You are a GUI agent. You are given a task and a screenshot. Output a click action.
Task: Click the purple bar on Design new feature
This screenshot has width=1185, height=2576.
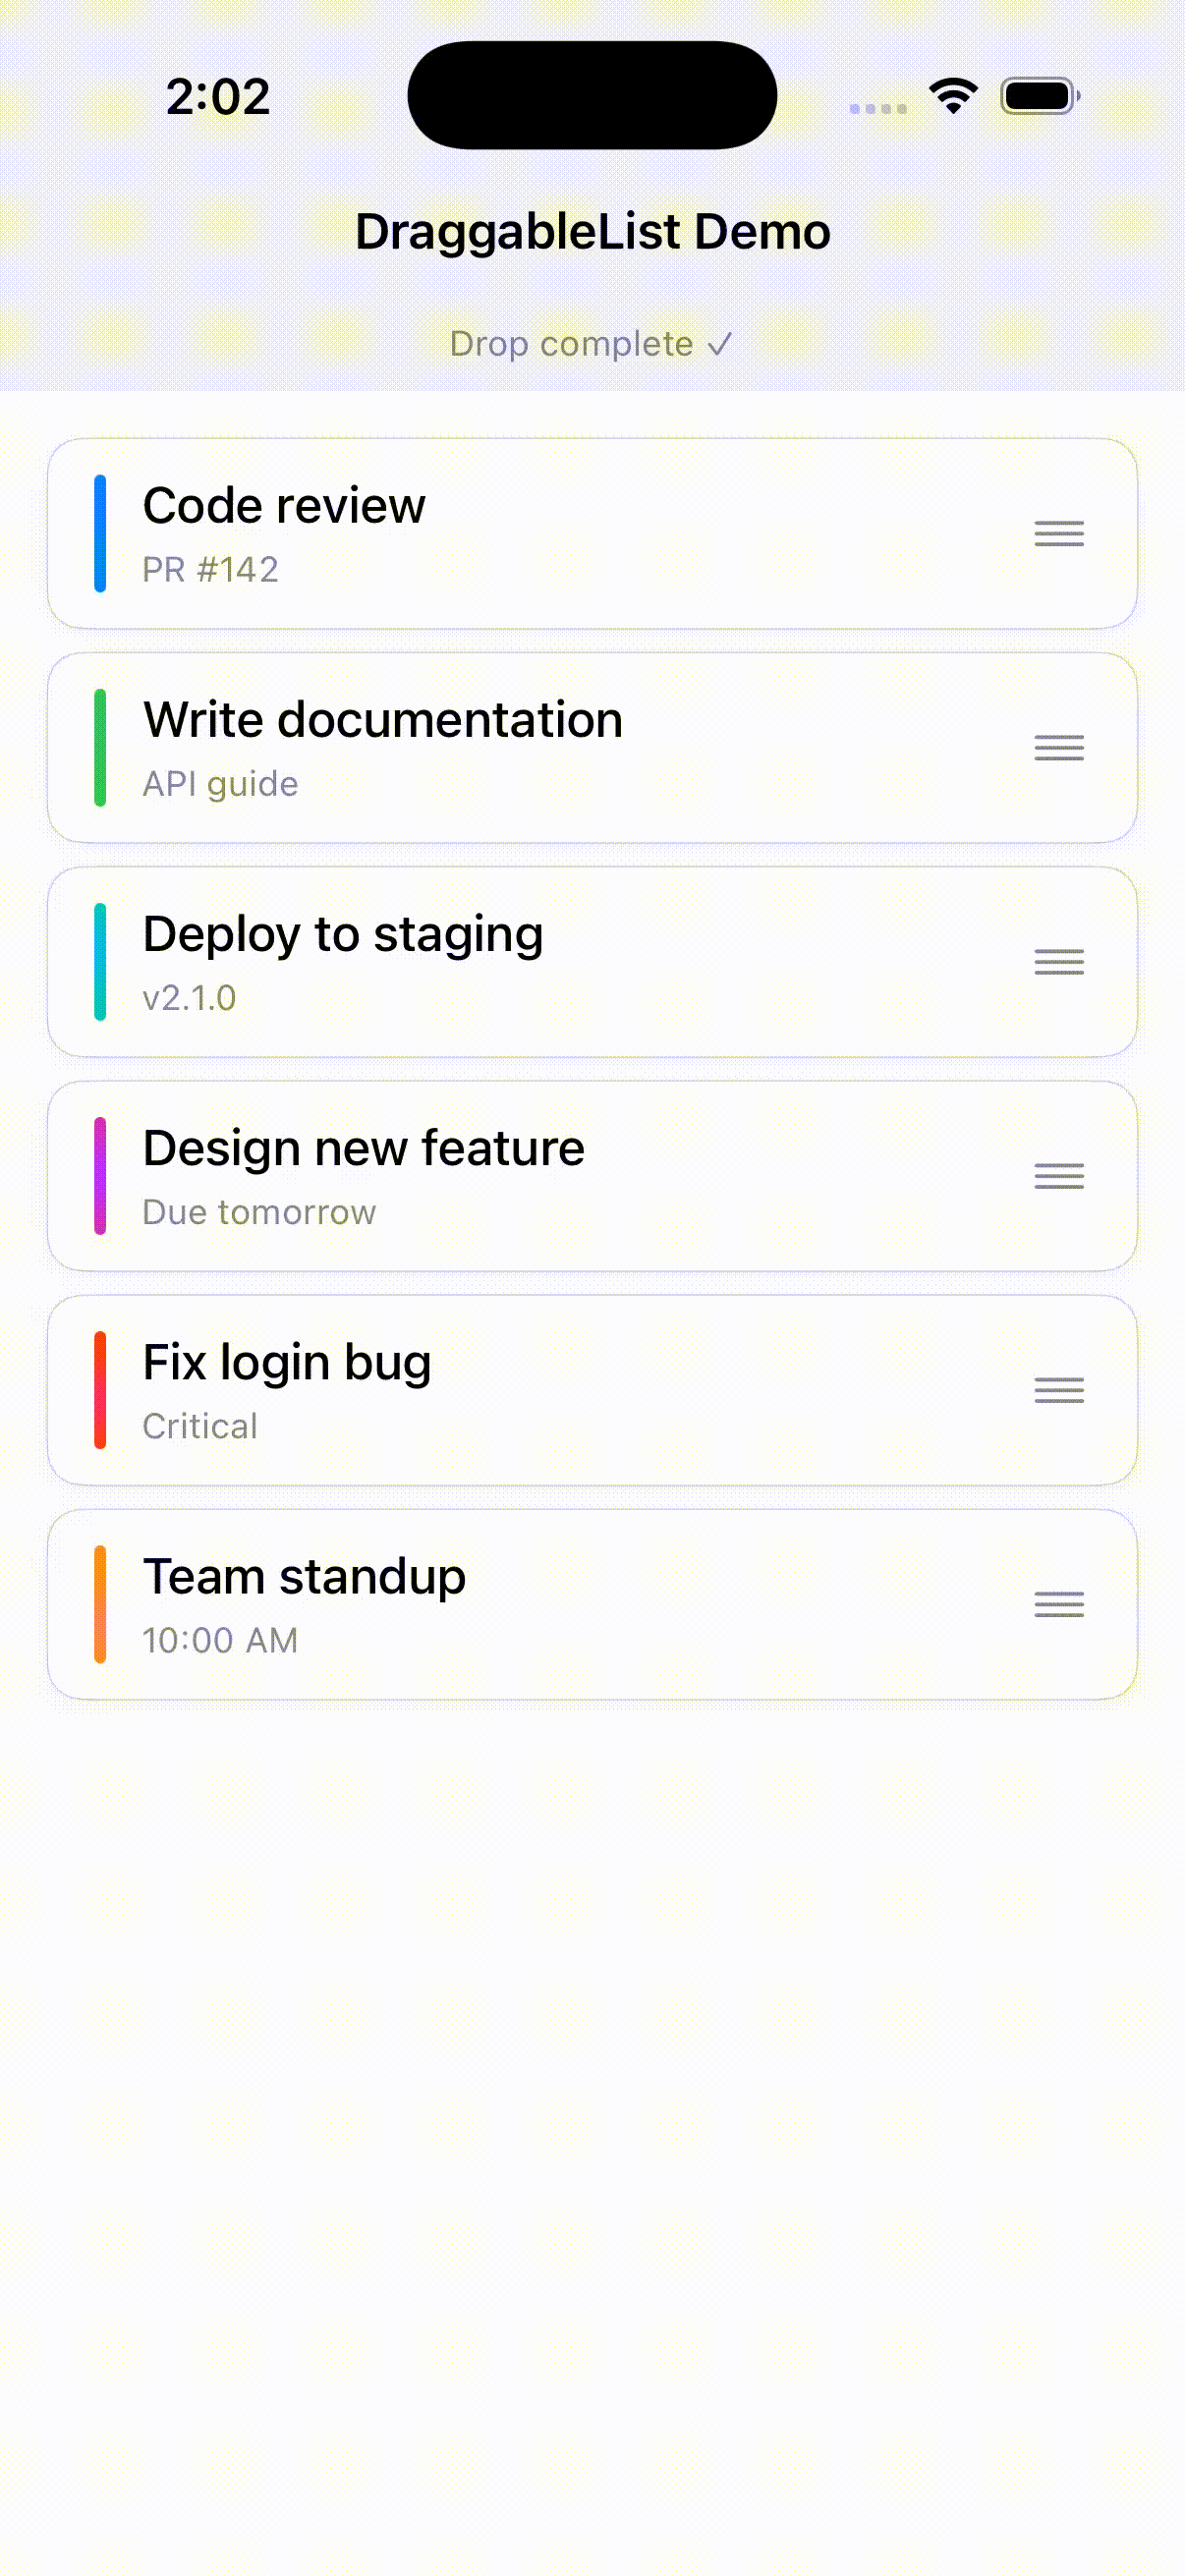pos(100,1176)
